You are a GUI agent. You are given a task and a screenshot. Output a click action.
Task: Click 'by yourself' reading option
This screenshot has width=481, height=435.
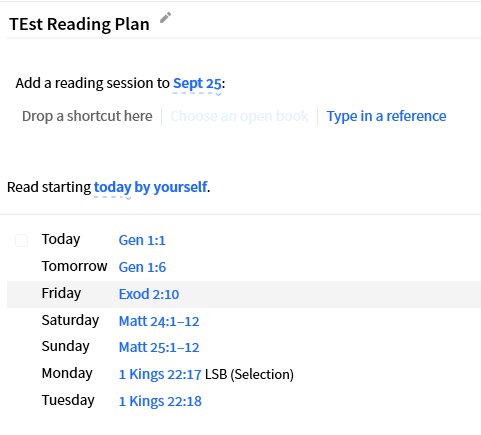pos(171,187)
